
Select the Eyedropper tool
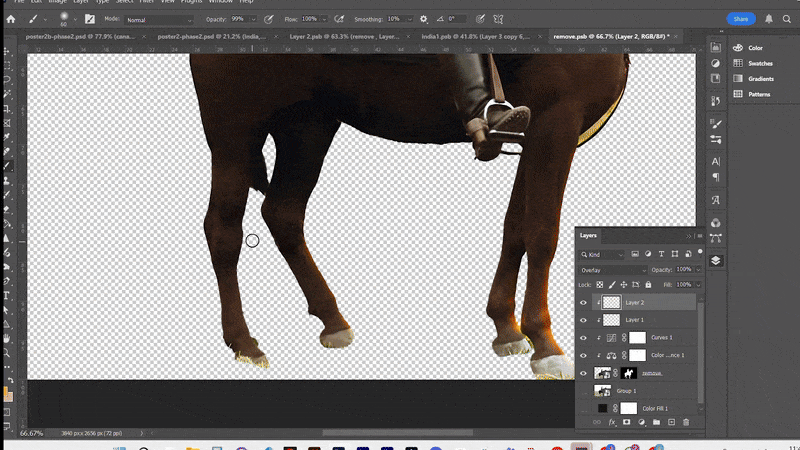tap(7, 137)
